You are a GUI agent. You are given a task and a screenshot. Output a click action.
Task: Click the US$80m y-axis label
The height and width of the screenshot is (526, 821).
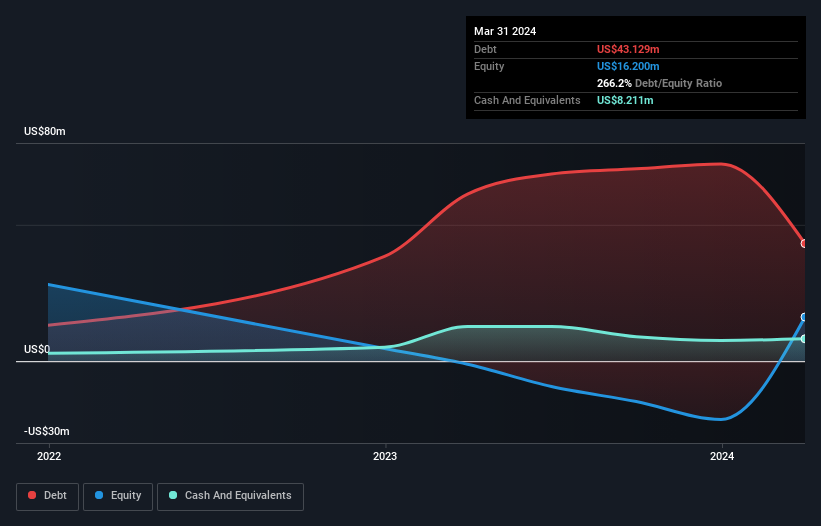coord(45,131)
